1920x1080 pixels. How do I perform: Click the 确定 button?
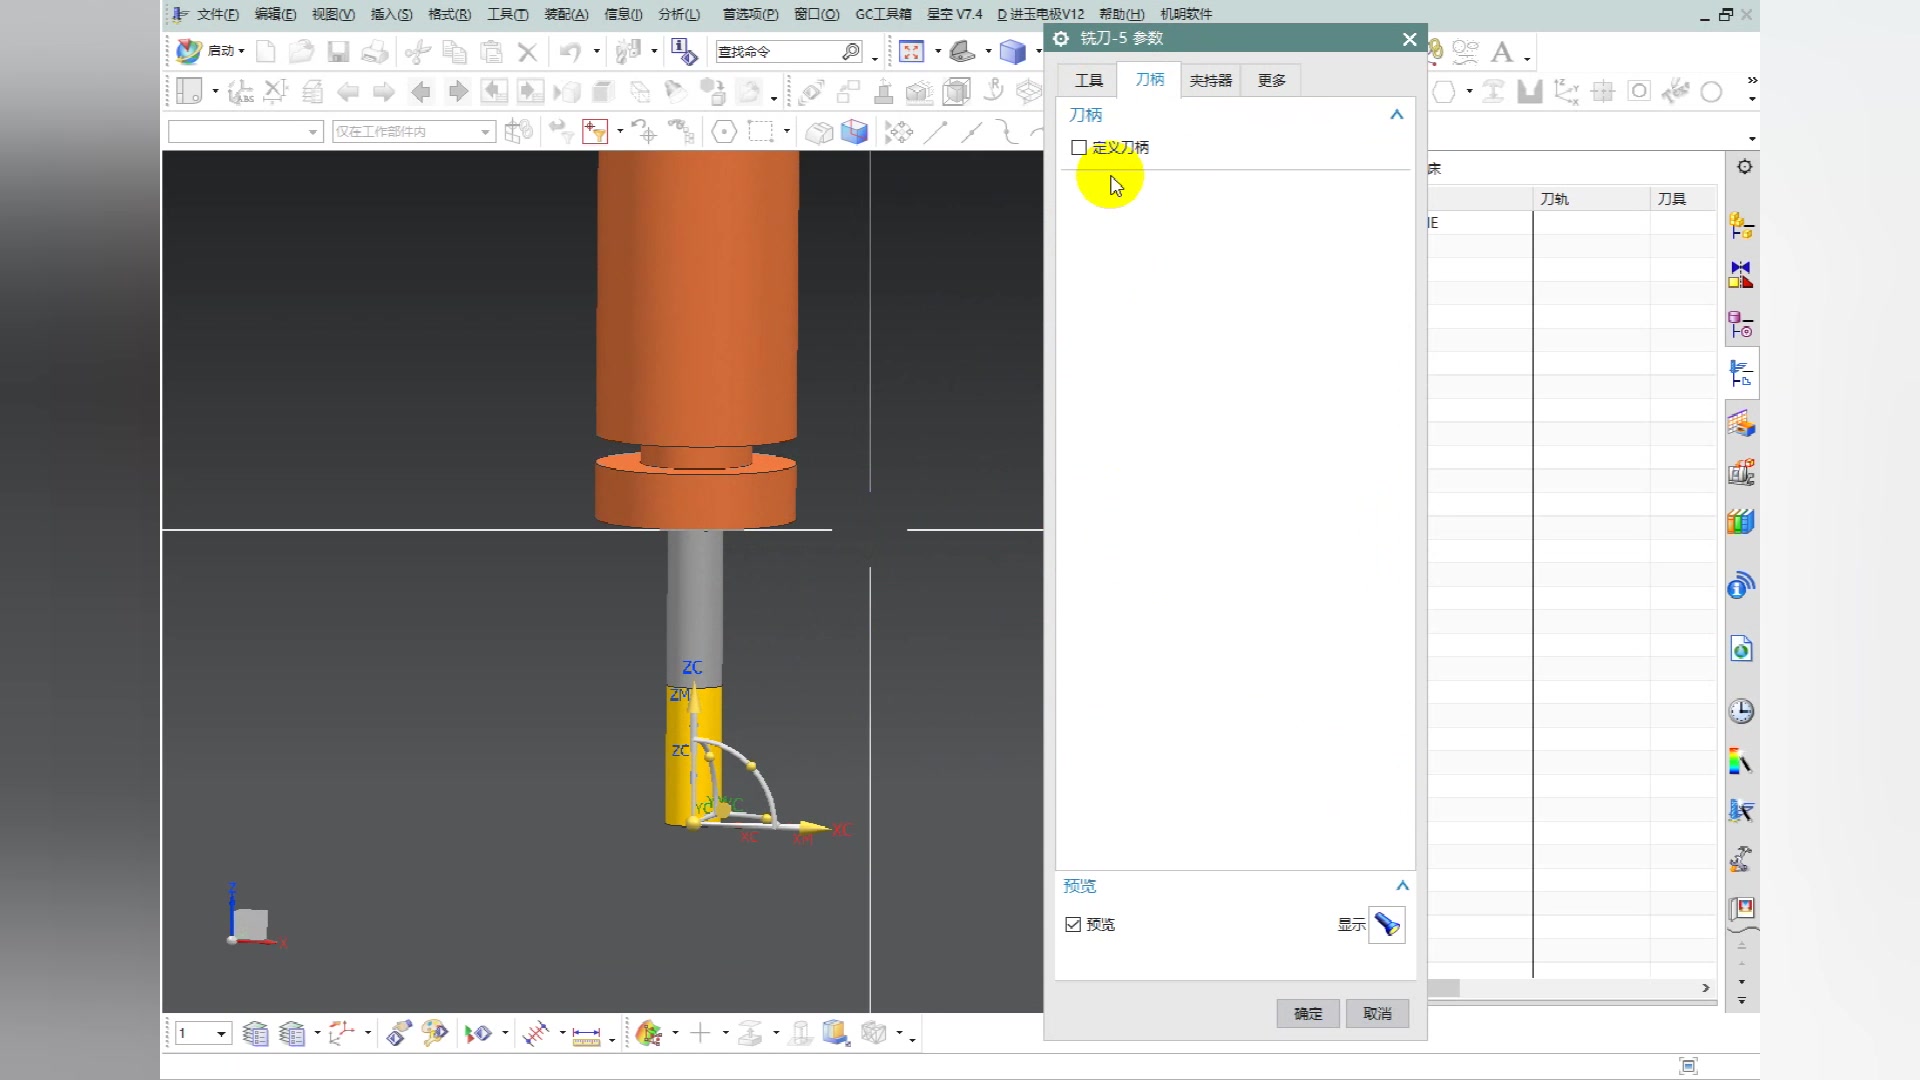coord(1308,1014)
